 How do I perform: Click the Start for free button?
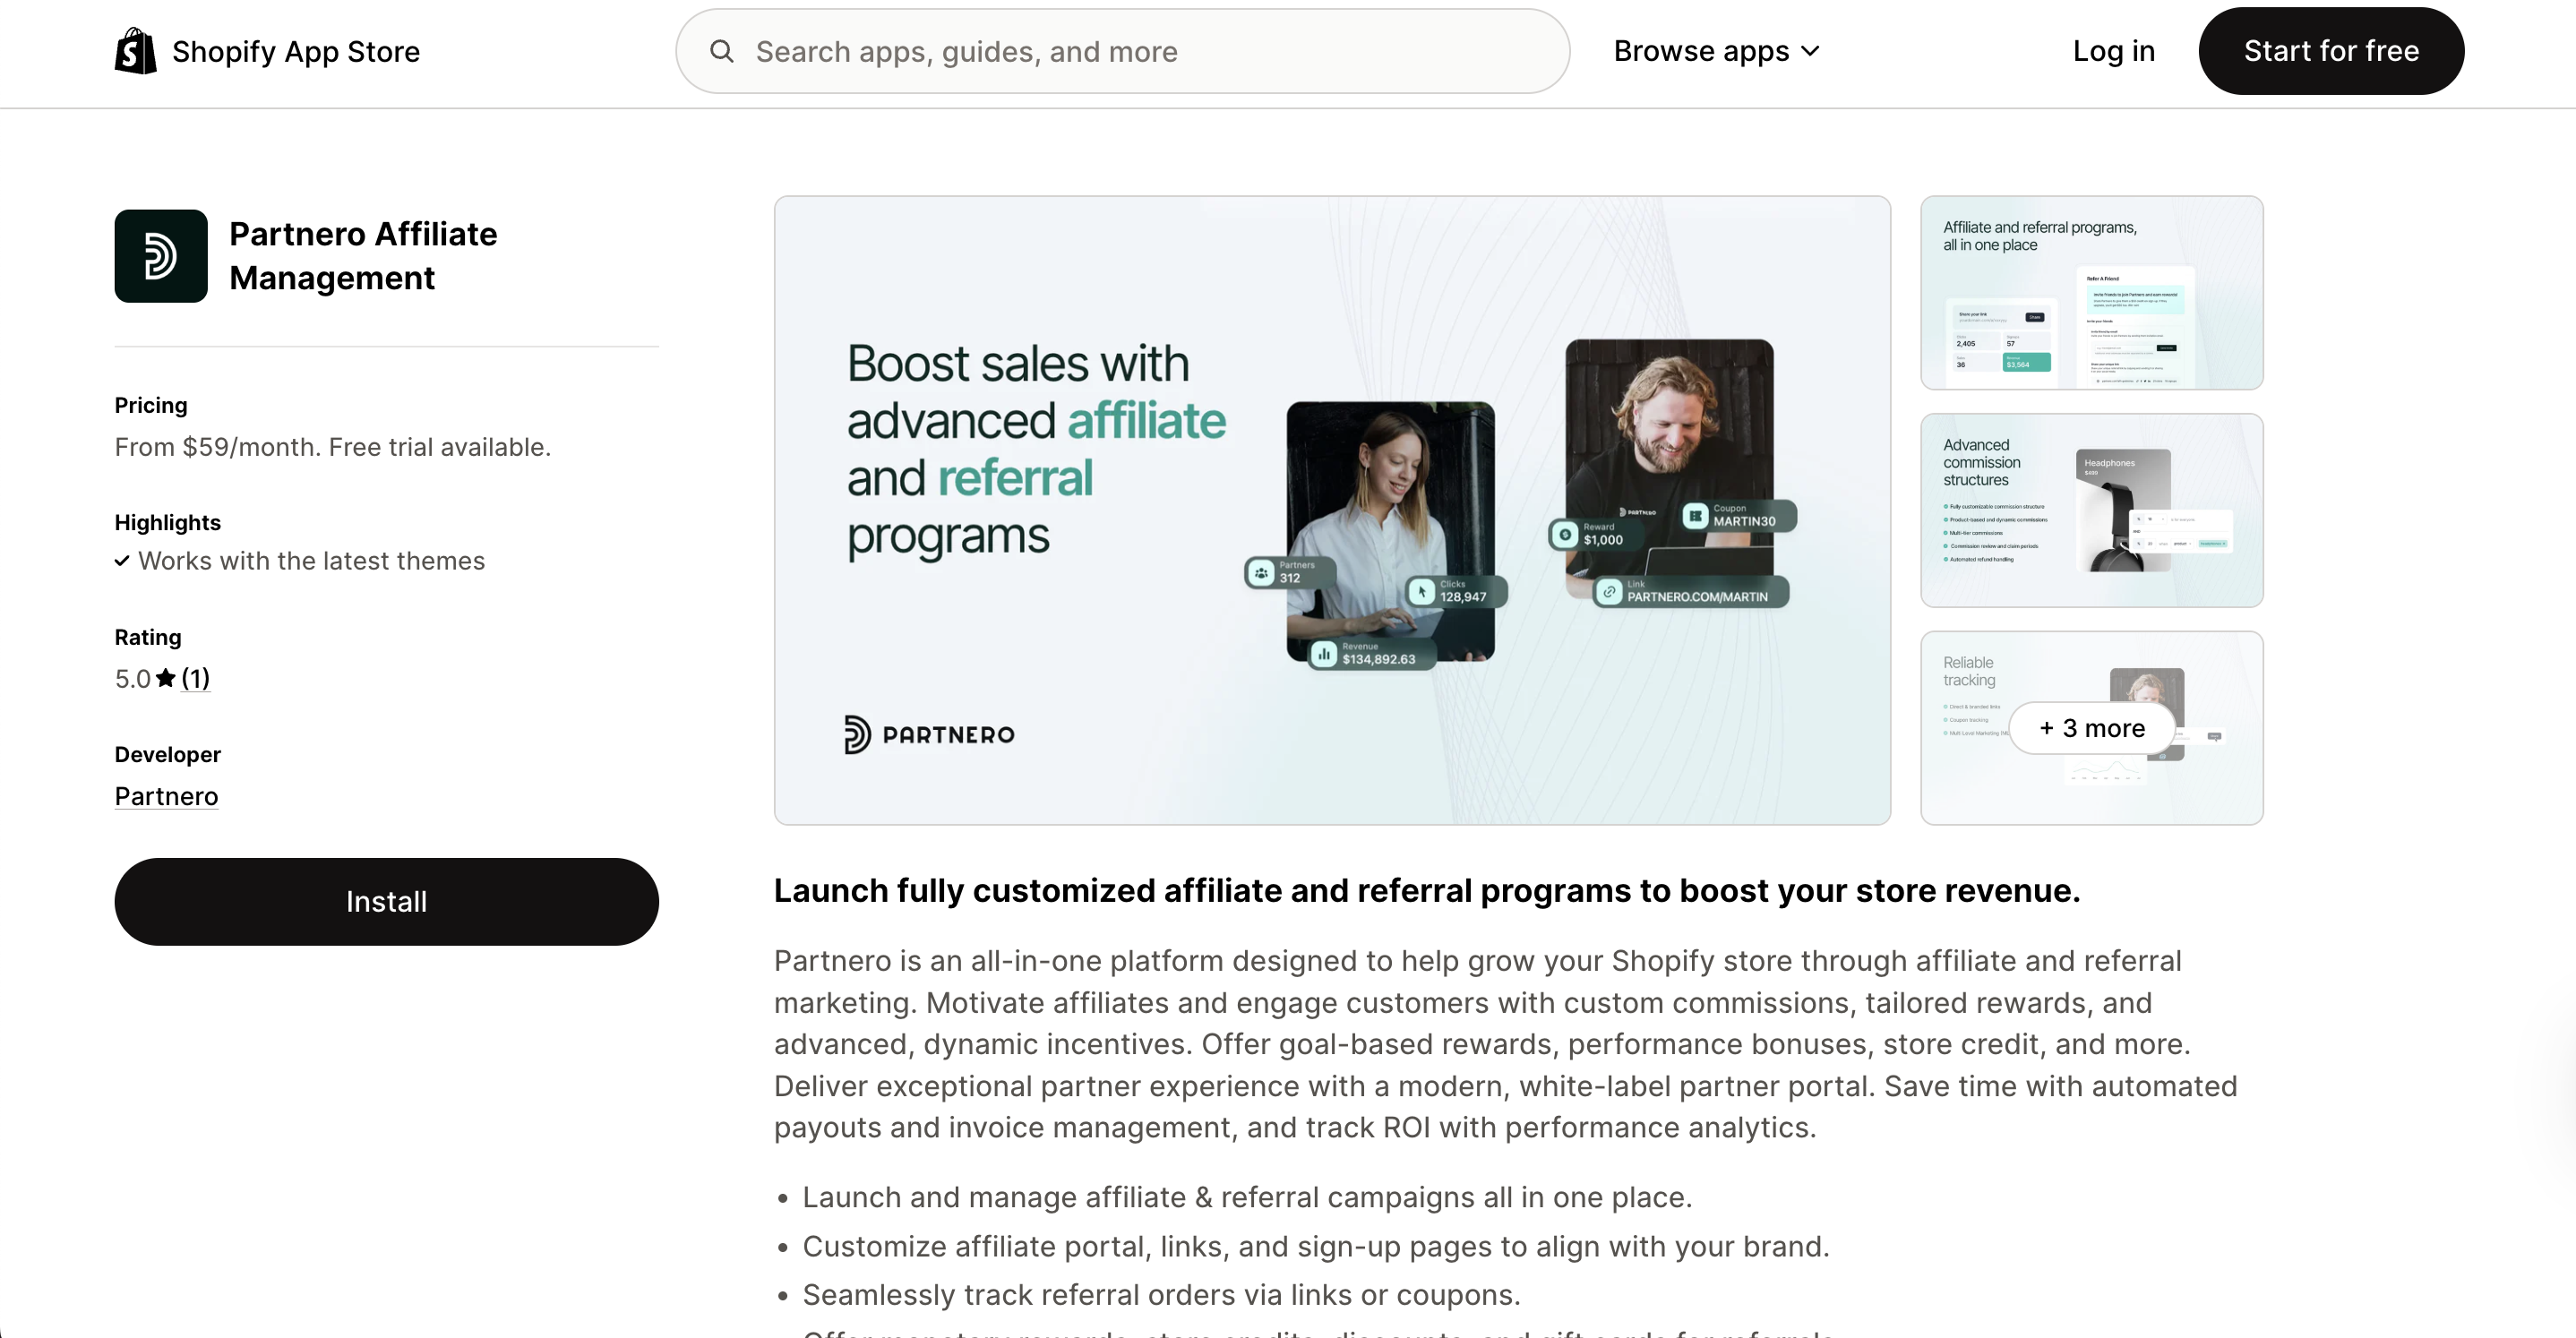click(2330, 51)
